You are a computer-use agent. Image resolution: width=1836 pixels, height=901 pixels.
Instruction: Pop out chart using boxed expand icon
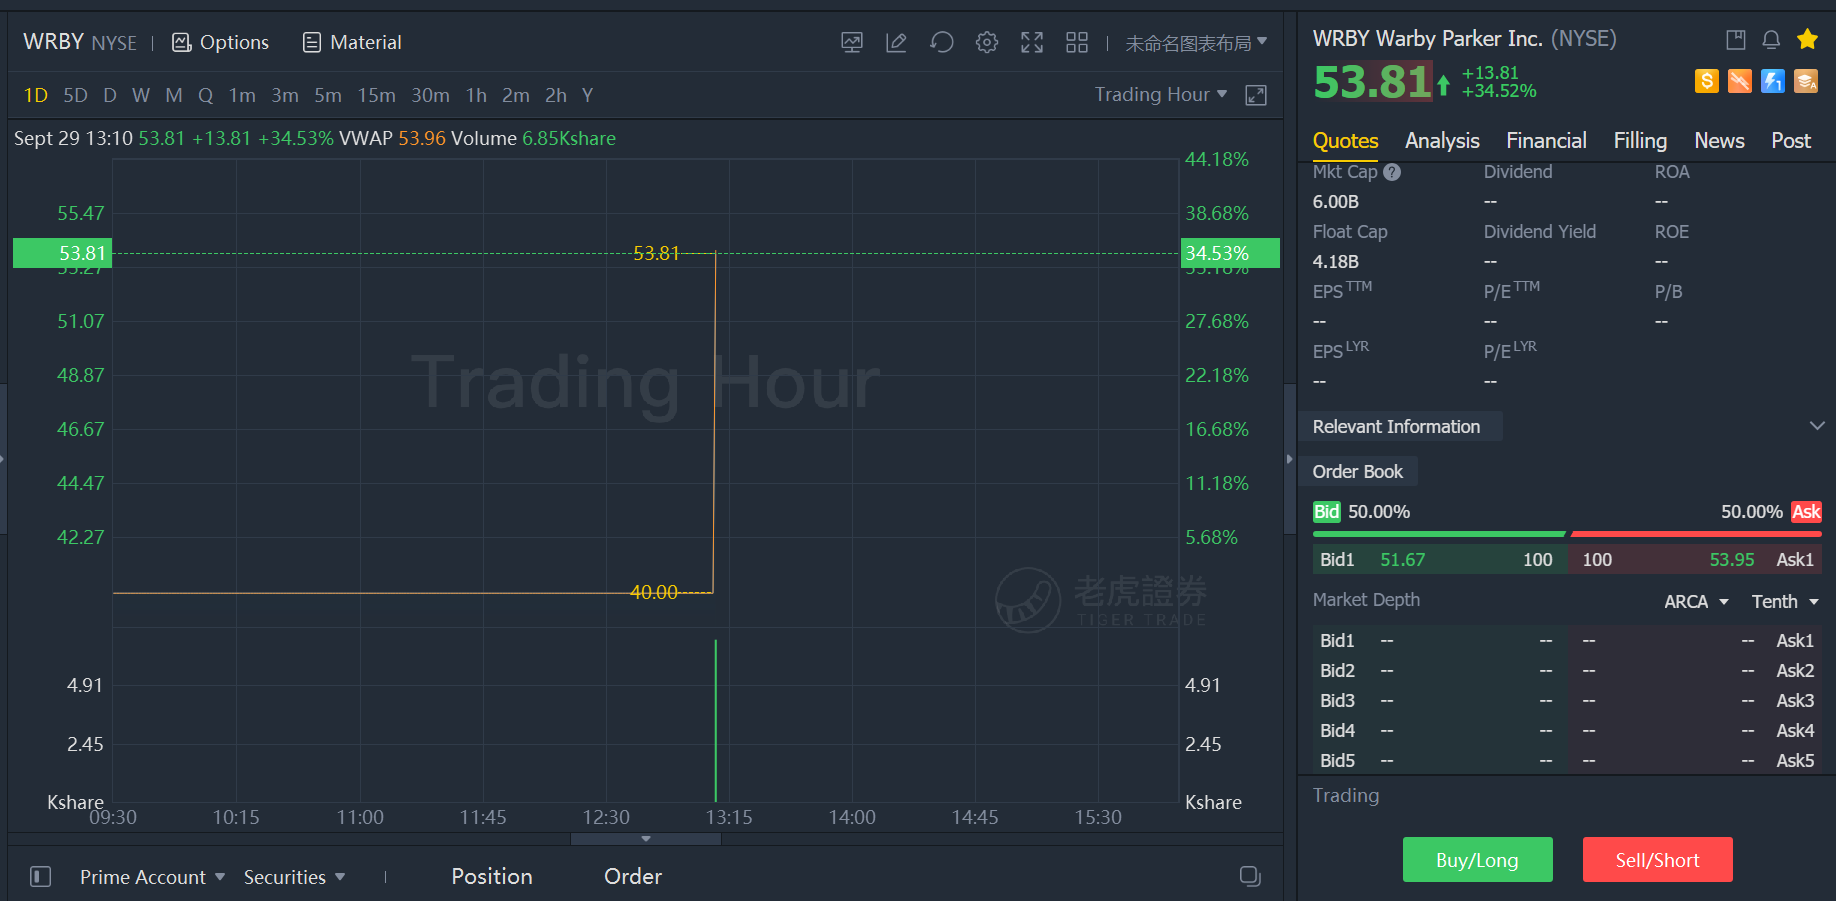(1256, 95)
